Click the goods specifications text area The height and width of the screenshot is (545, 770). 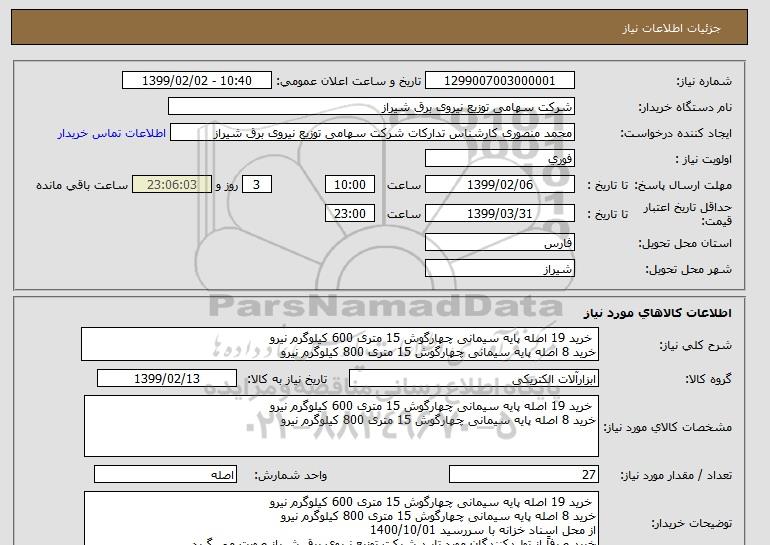[x=341, y=426]
